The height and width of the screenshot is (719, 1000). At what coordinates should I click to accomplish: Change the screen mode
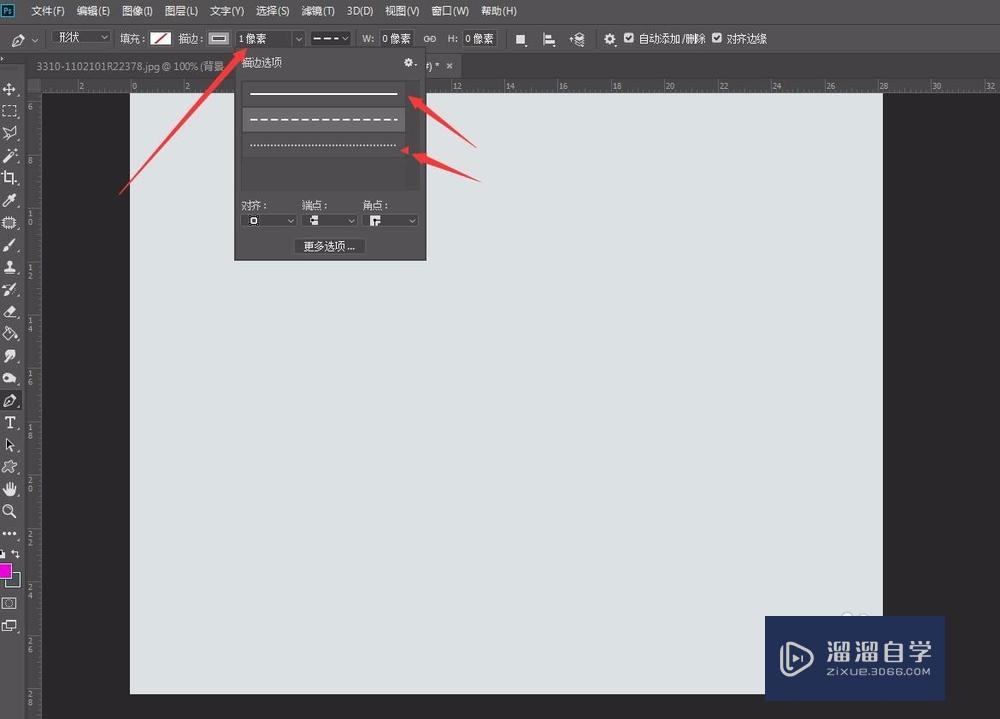point(9,626)
